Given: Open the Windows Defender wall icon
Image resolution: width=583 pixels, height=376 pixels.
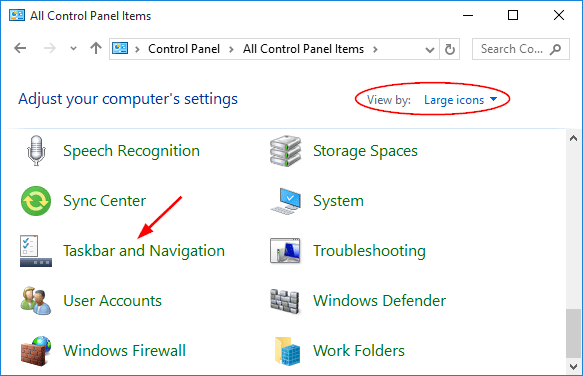Looking at the screenshot, I should [x=285, y=301].
